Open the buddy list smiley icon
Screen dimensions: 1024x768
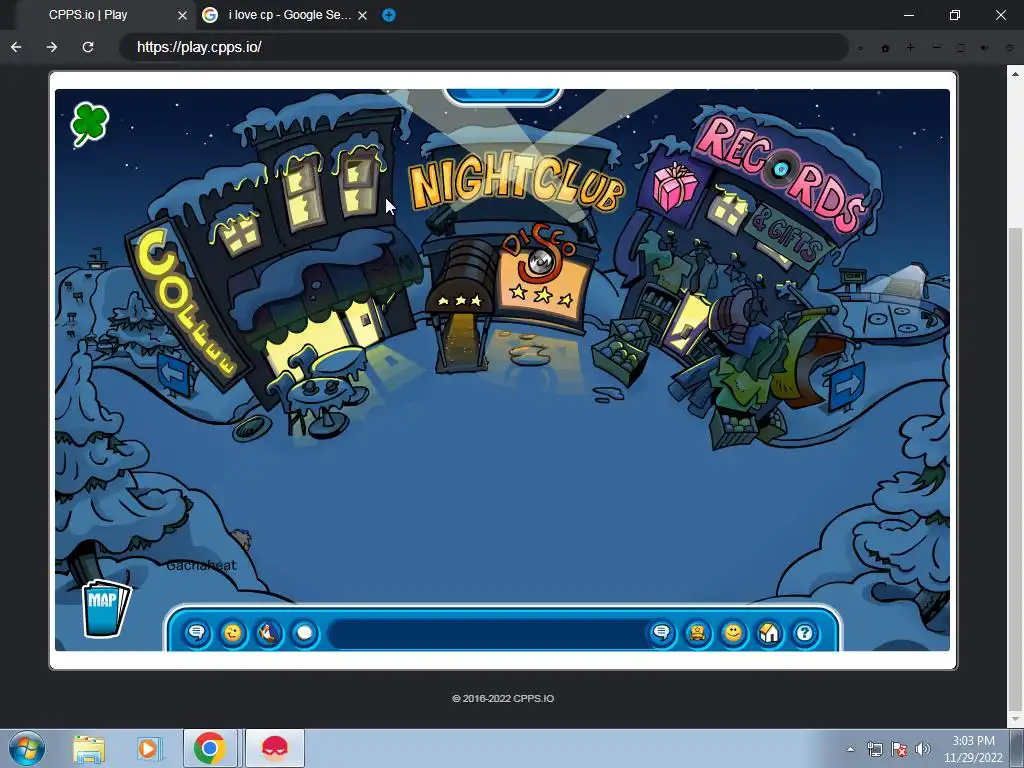pyautogui.click(x=733, y=633)
